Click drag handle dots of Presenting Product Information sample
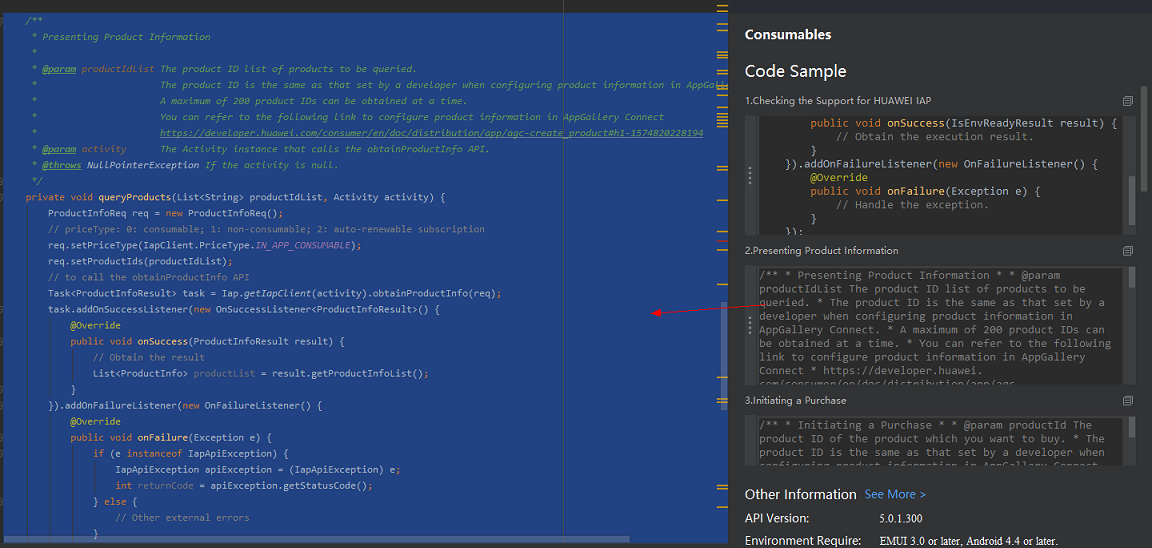 point(750,325)
